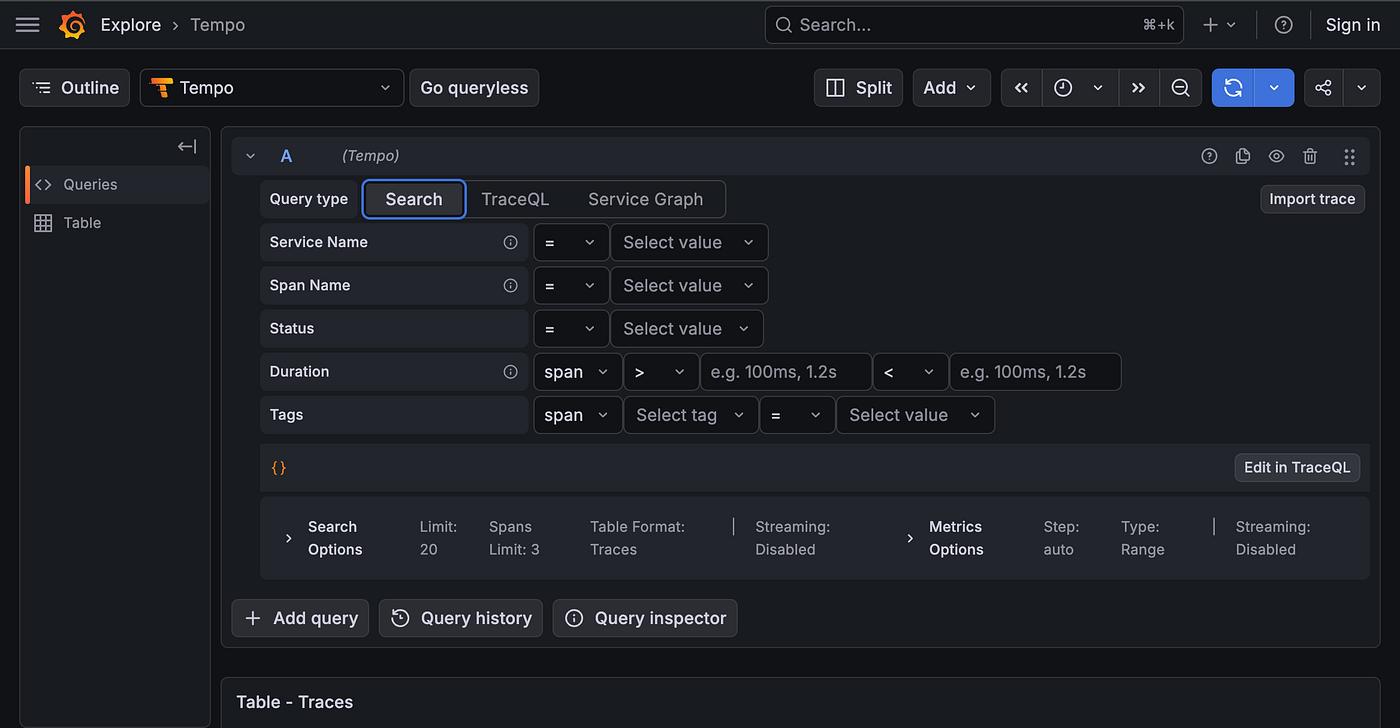1400x728 pixels.
Task: Click the Split button
Action: point(859,88)
